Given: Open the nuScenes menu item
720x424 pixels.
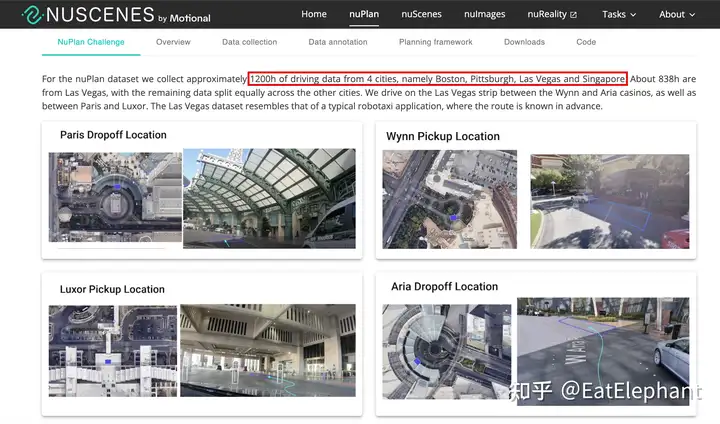Looking at the screenshot, I should pos(421,14).
